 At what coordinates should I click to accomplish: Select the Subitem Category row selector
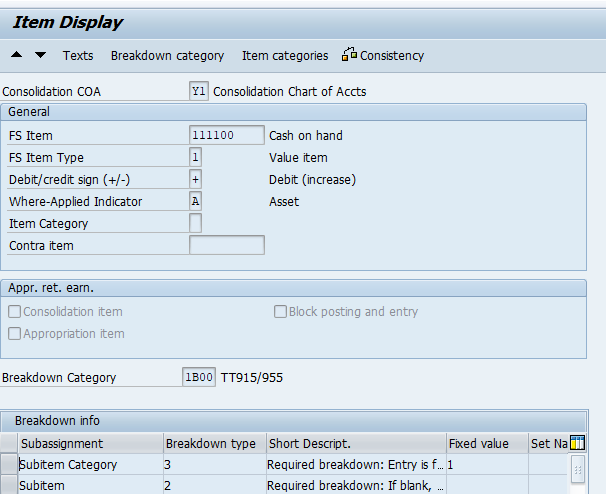[9, 464]
